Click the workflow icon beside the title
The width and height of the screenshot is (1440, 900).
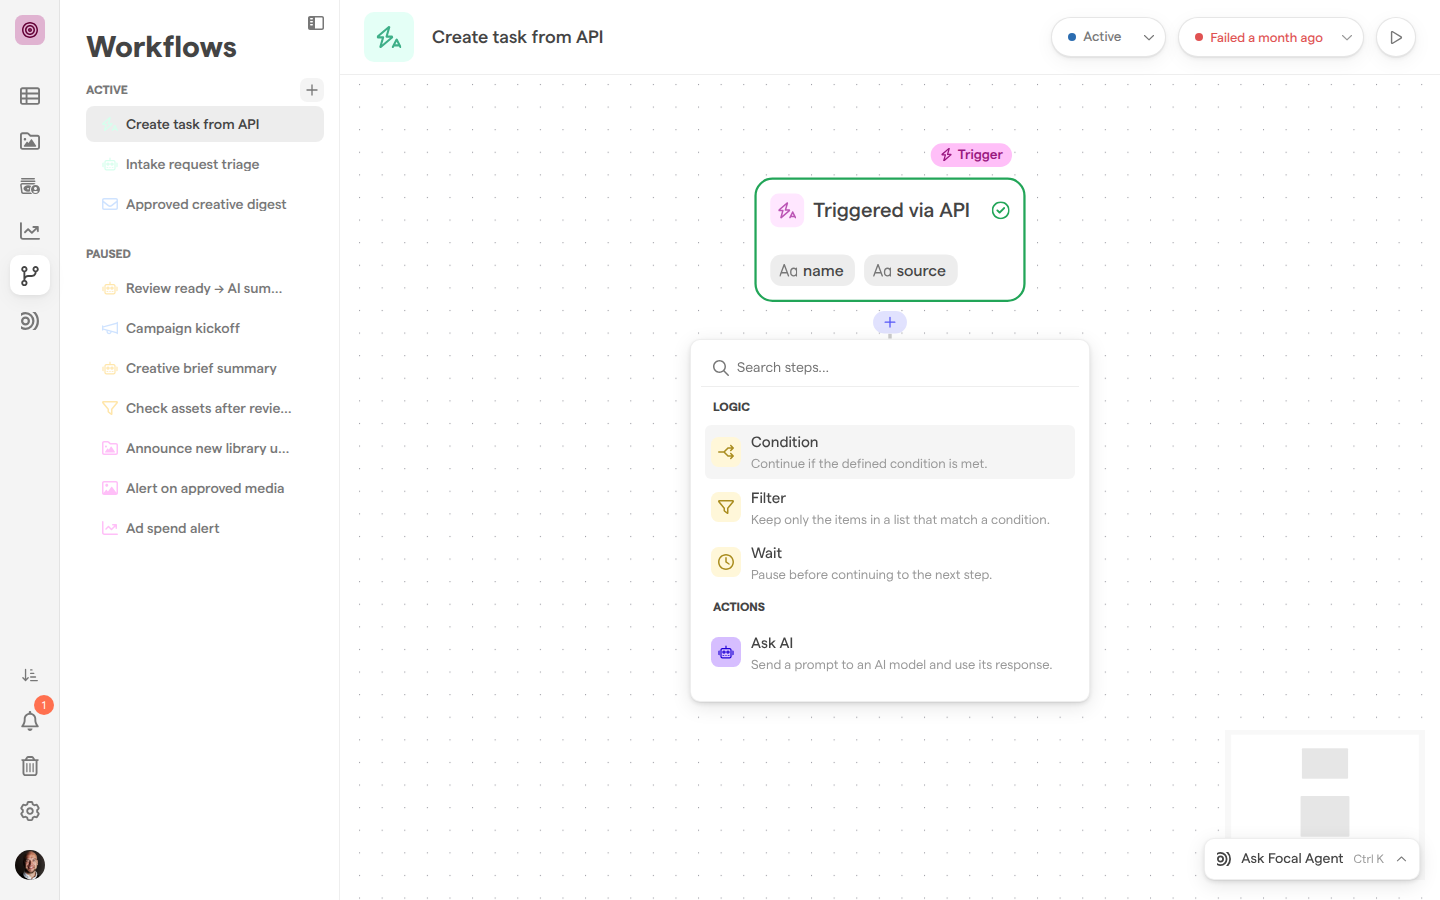[x=389, y=37]
